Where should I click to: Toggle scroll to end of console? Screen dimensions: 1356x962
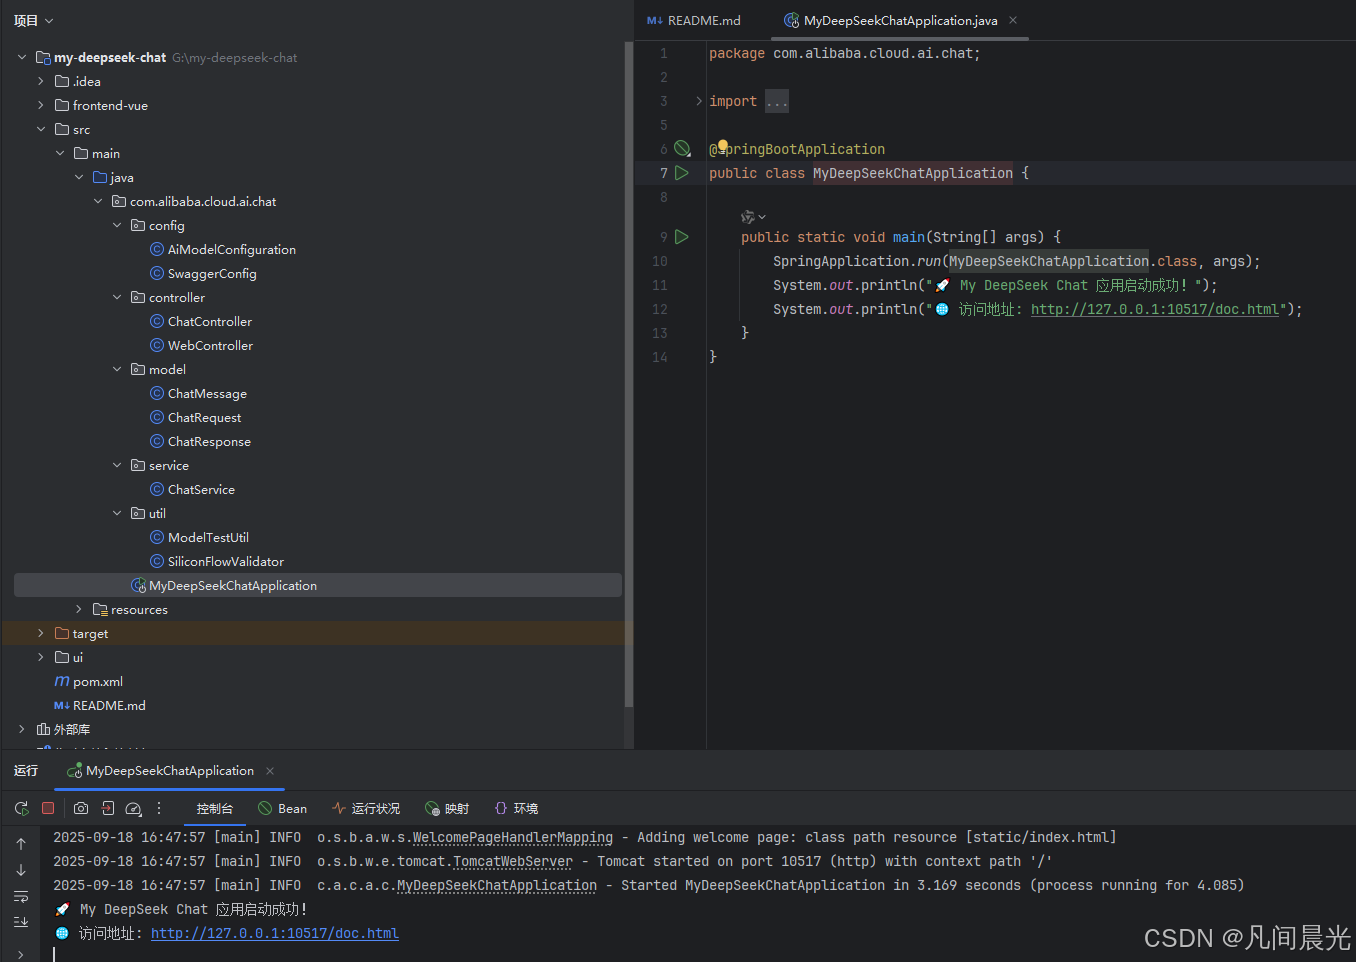pos(21,922)
